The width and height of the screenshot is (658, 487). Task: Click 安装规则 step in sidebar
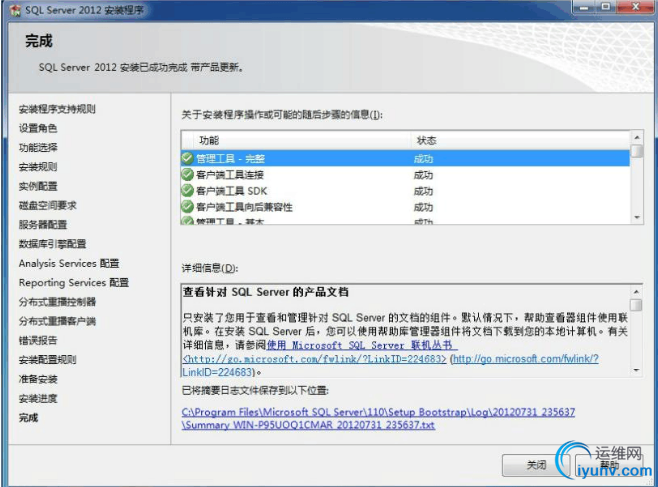38,167
